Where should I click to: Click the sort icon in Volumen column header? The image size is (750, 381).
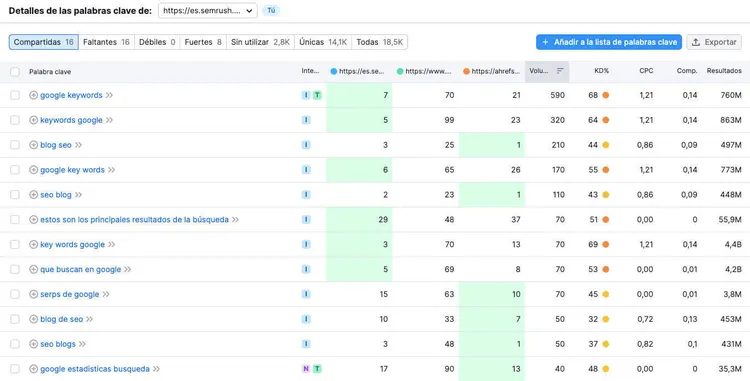(560, 71)
